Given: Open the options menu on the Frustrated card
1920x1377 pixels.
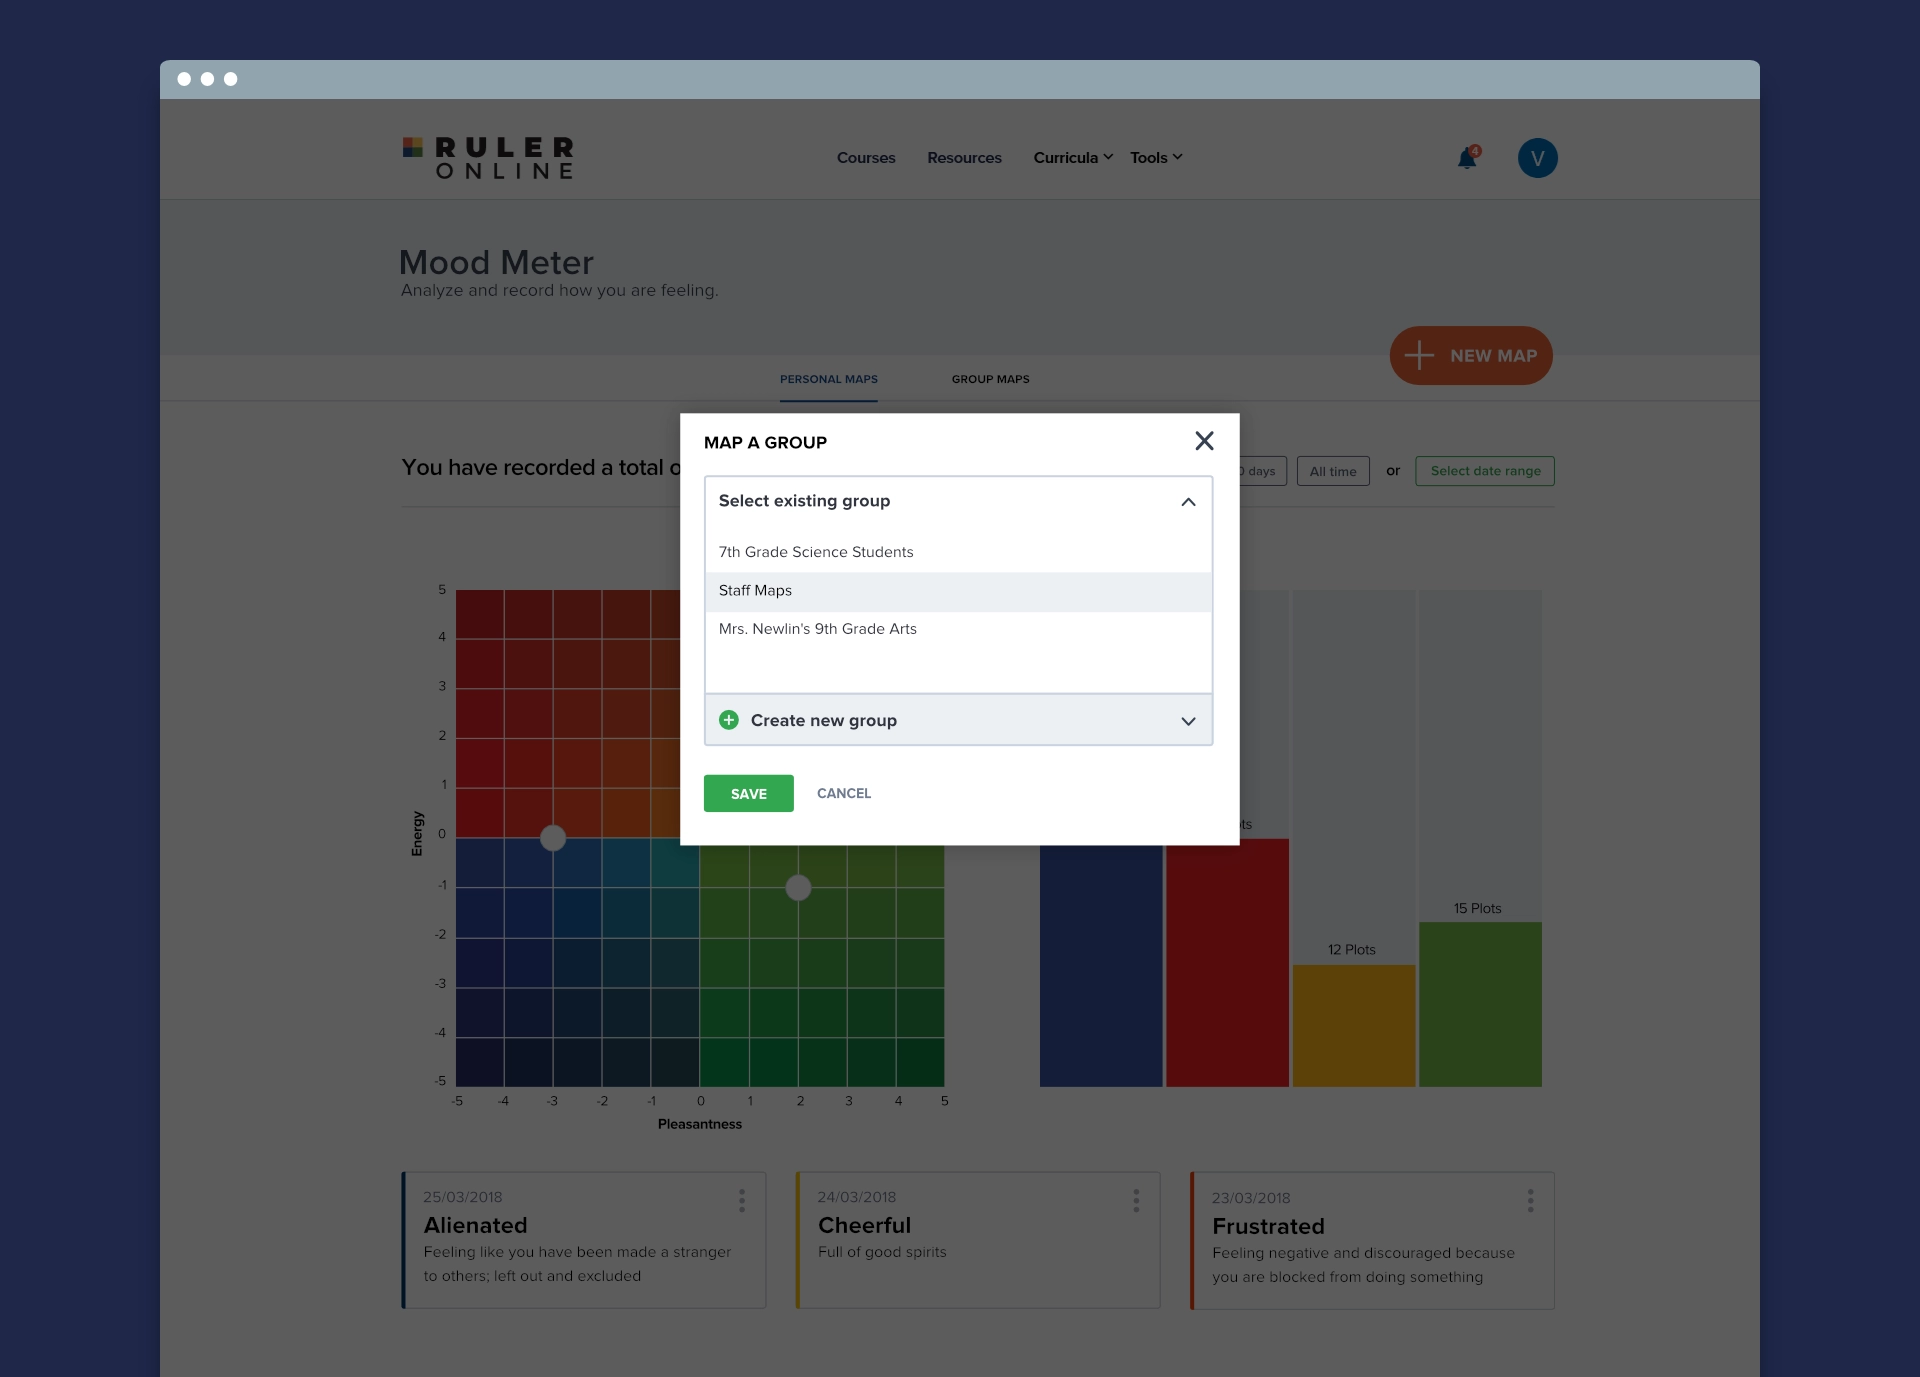Looking at the screenshot, I should click(1530, 1201).
